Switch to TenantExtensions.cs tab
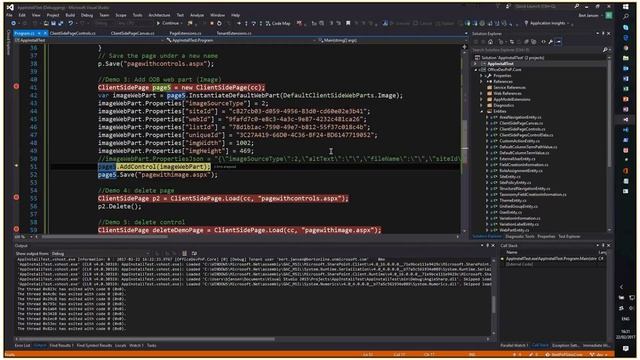Viewport: 640px width, 360px height. coord(234,33)
